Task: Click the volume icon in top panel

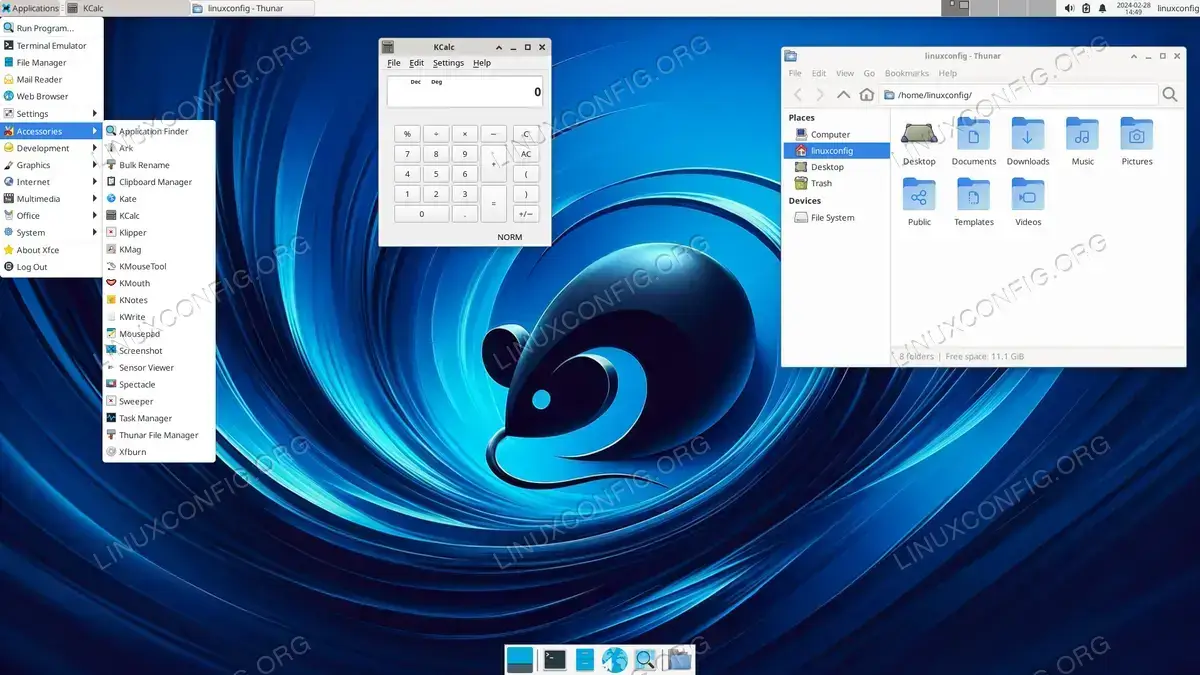Action: (x=1069, y=8)
